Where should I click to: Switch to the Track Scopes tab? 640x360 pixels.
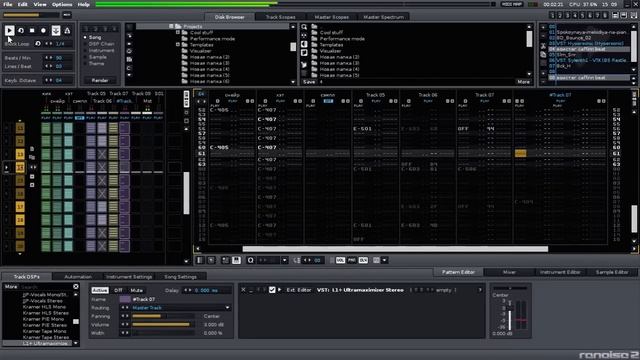(280, 17)
